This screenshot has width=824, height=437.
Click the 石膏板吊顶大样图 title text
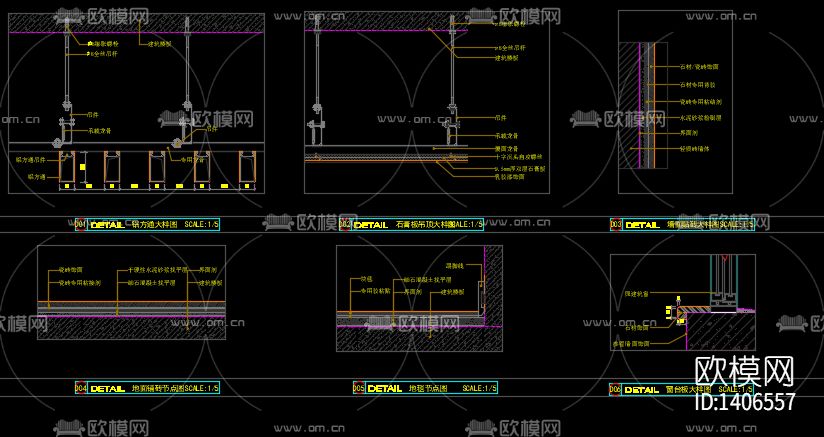pyautogui.click(x=424, y=225)
